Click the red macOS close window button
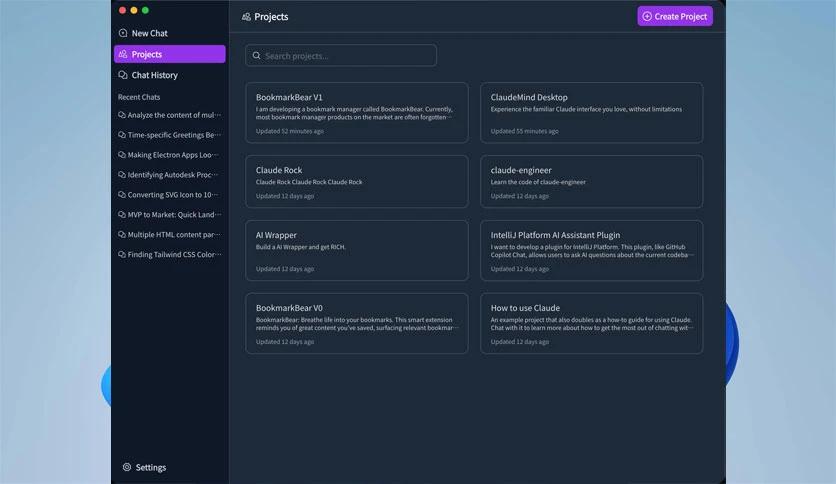 [x=123, y=10]
